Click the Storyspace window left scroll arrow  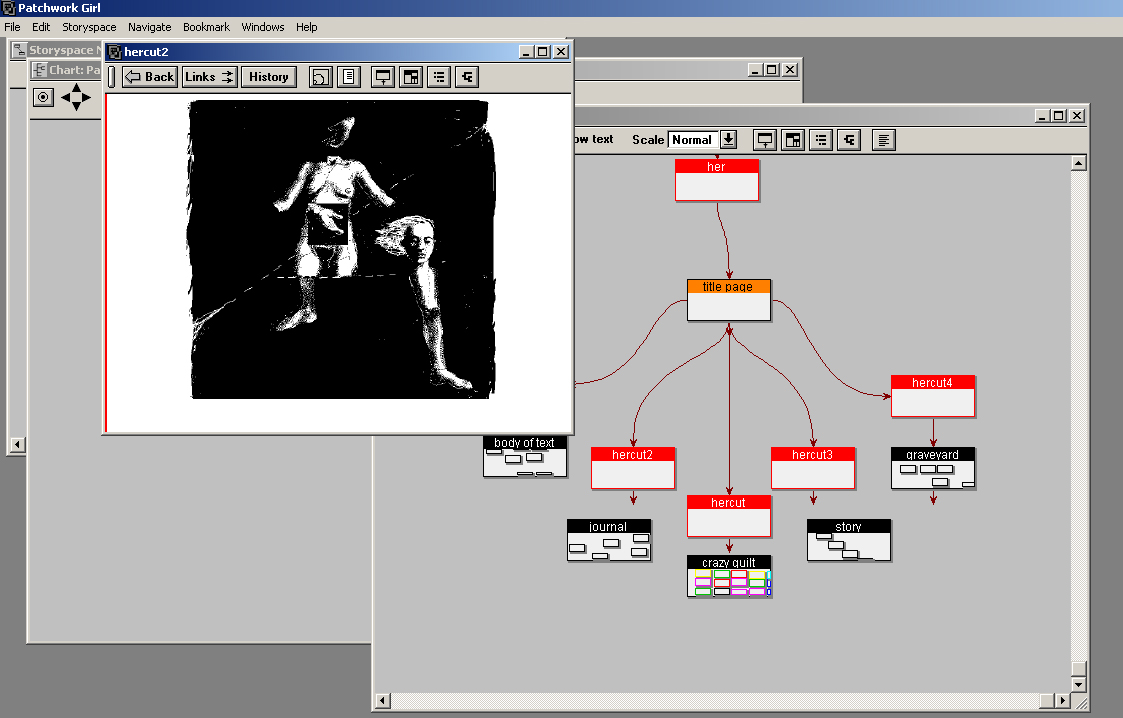[x=17, y=445]
